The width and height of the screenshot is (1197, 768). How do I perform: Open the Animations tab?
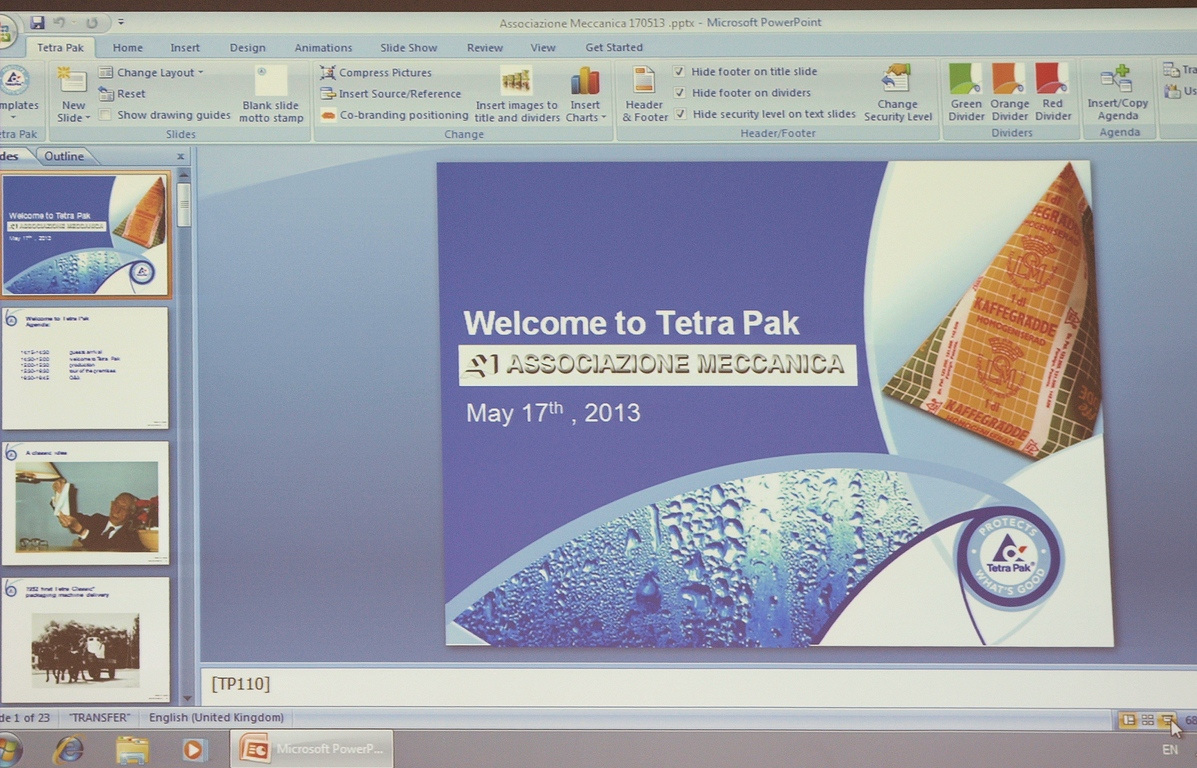[323, 47]
